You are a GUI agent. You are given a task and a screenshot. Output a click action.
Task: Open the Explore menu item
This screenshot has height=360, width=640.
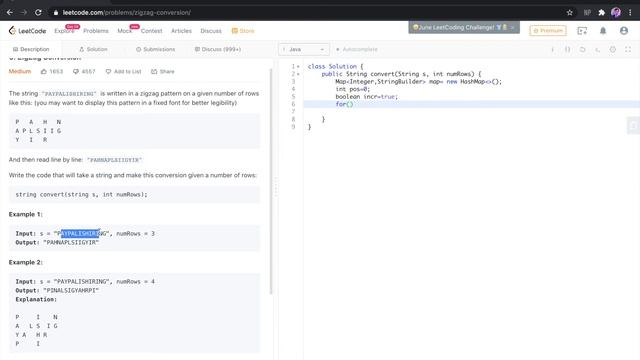64,31
